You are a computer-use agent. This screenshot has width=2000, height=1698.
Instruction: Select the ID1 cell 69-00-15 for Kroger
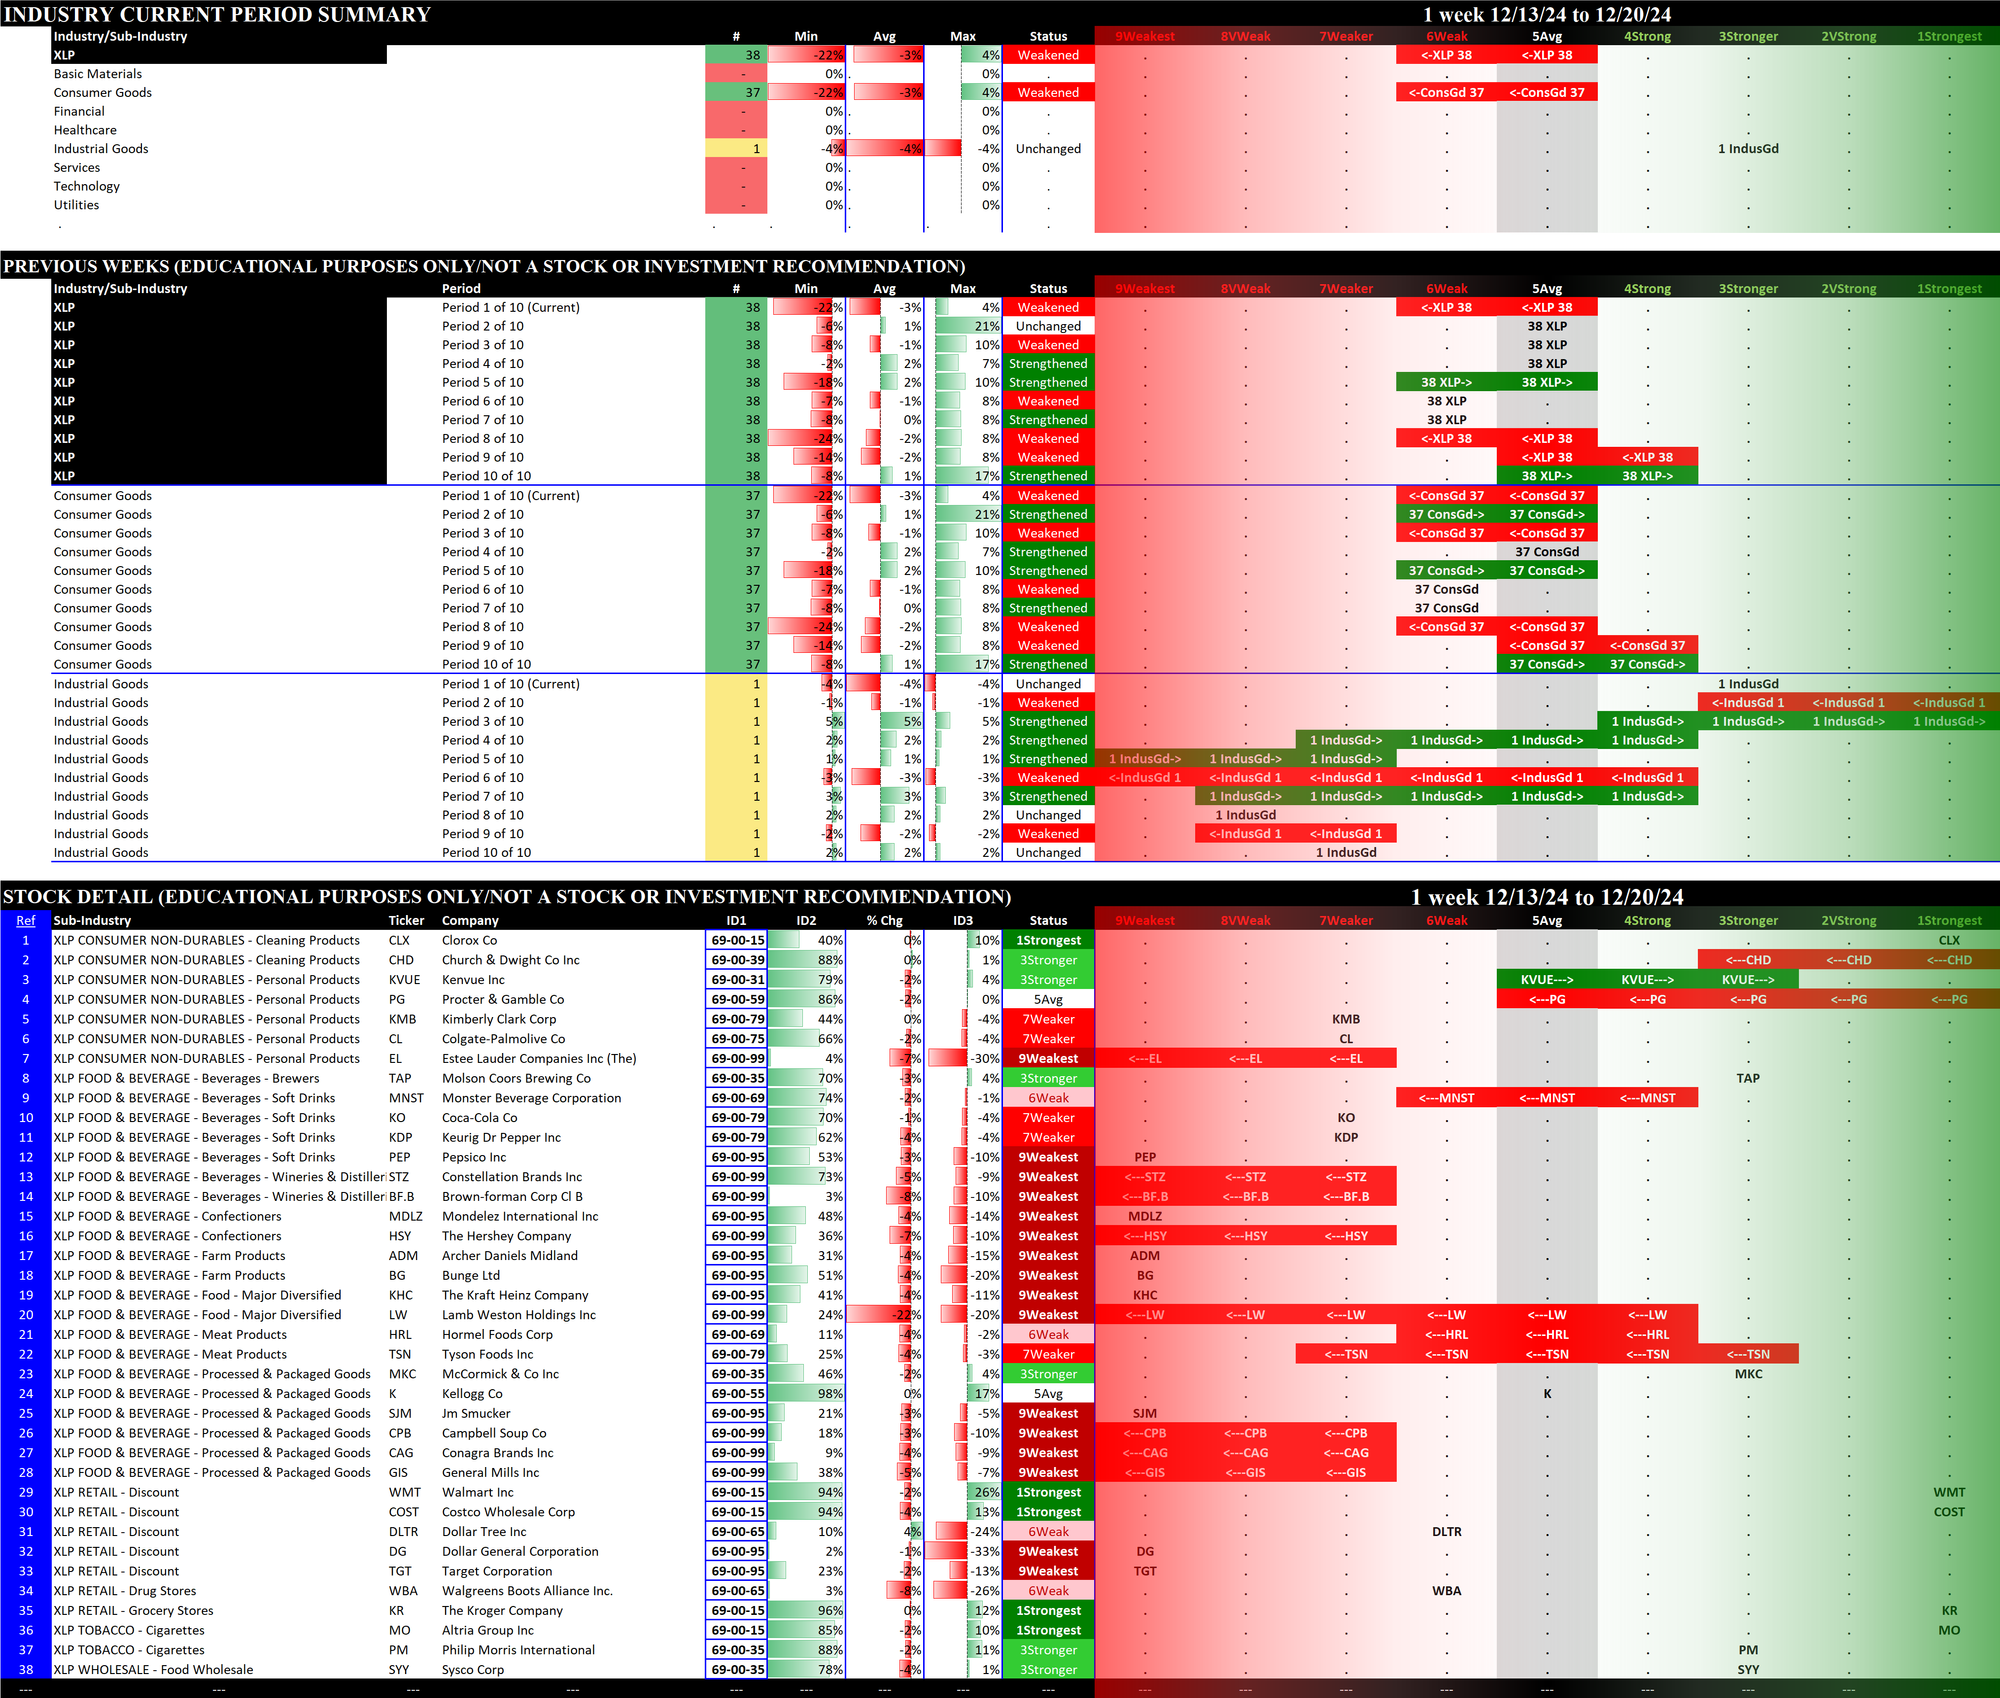[x=737, y=1610]
